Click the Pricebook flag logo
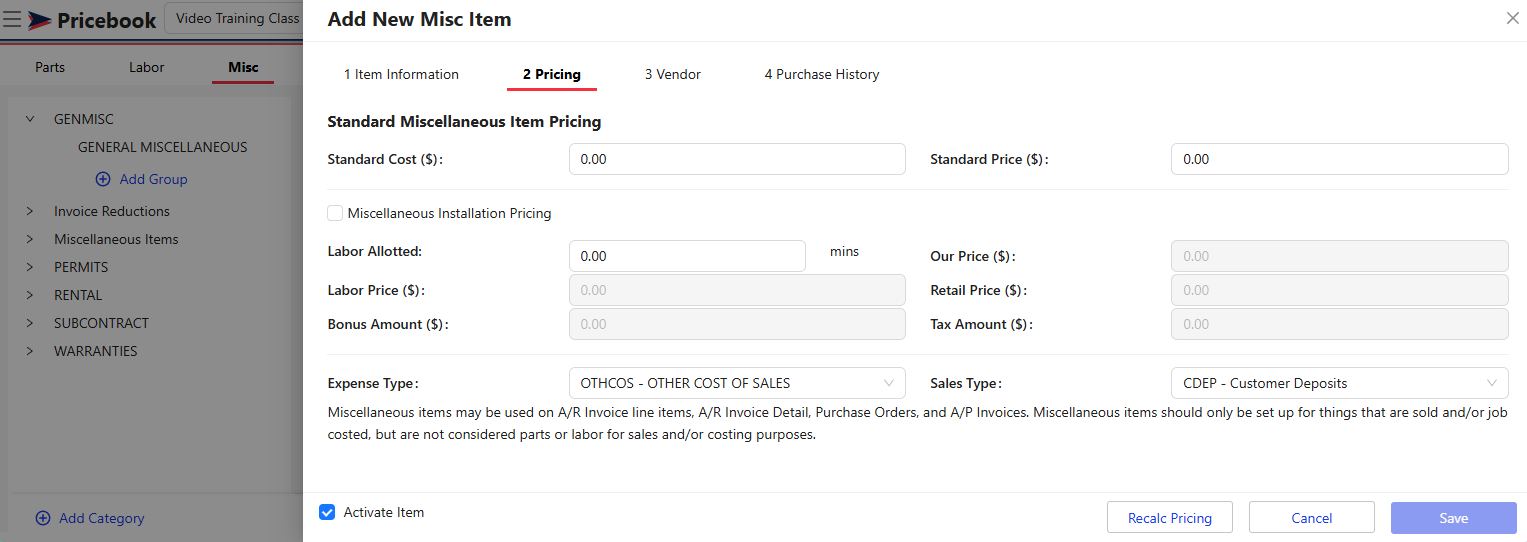Viewport: 1527px width, 542px height. coord(40,20)
